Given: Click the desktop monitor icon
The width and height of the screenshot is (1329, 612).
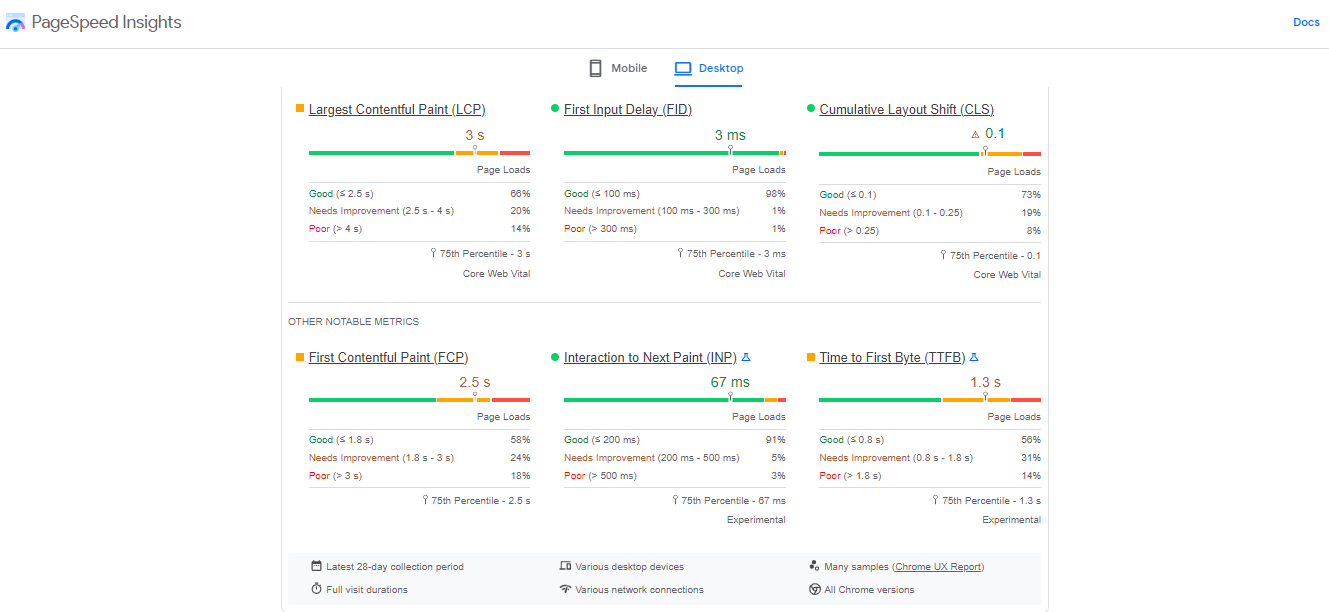Looking at the screenshot, I should coord(683,68).
